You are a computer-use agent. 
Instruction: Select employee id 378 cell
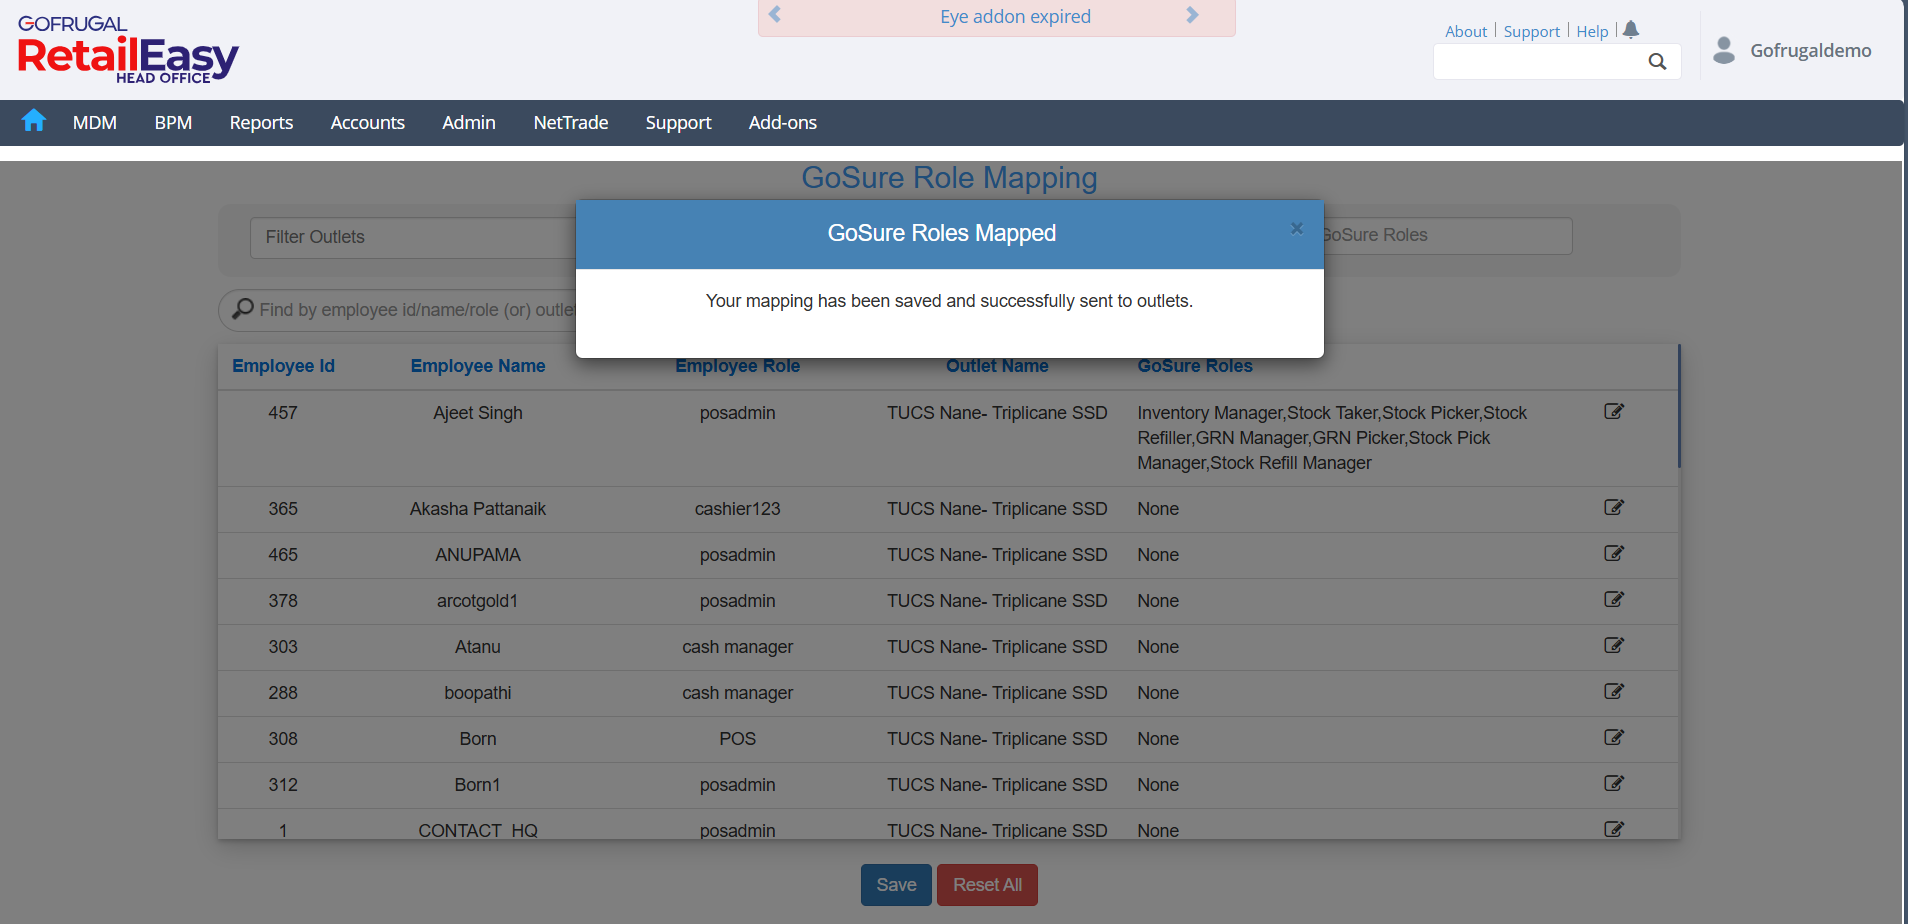point(283,601)
